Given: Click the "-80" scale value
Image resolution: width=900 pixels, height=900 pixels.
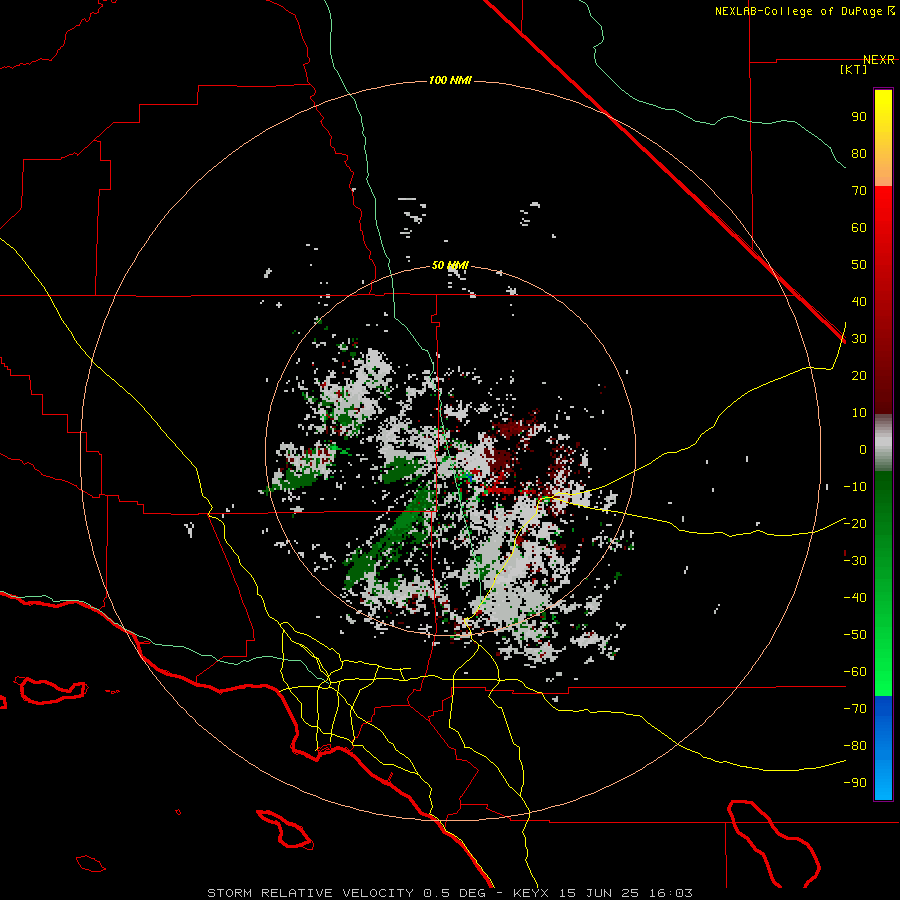Looking at the screenshot, I should click(855, 746).
